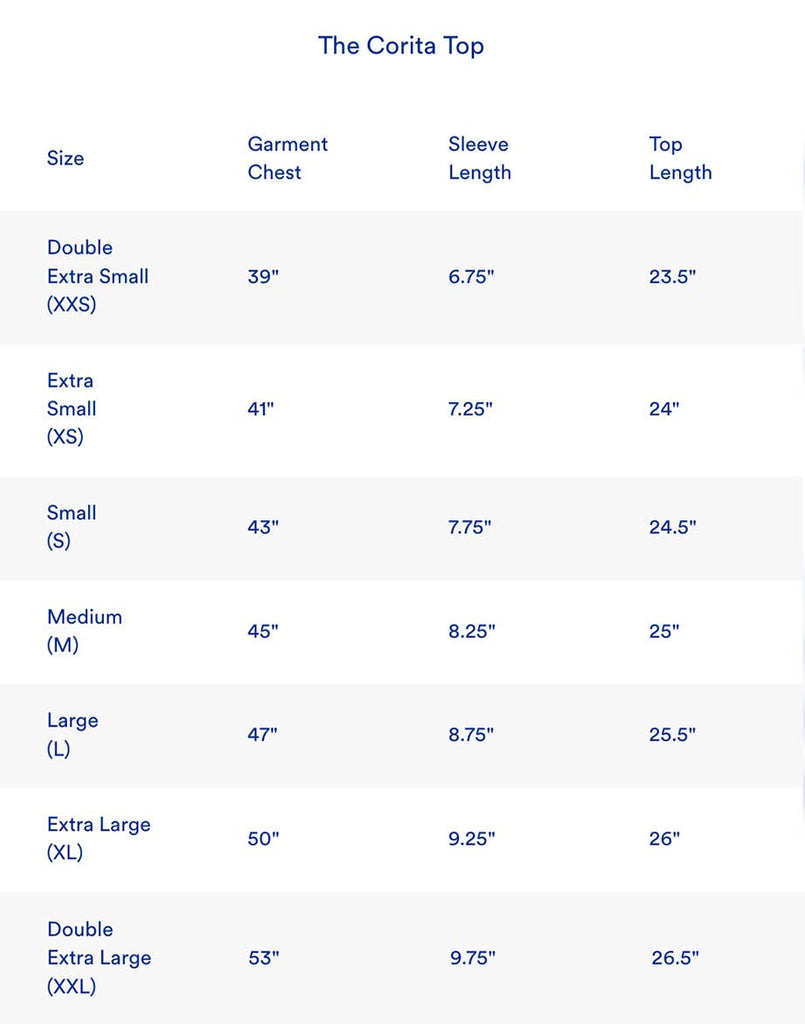
Task: Select the 'Size' column header
Action: click(x=65, y=158)
